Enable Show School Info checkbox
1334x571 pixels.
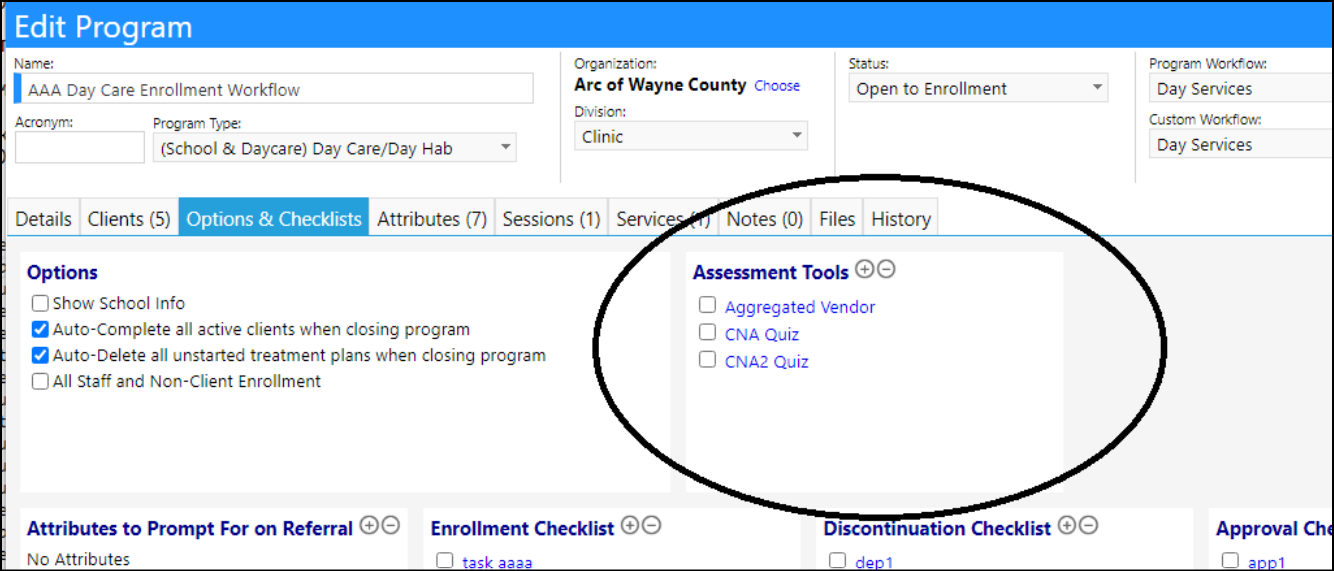40,303
